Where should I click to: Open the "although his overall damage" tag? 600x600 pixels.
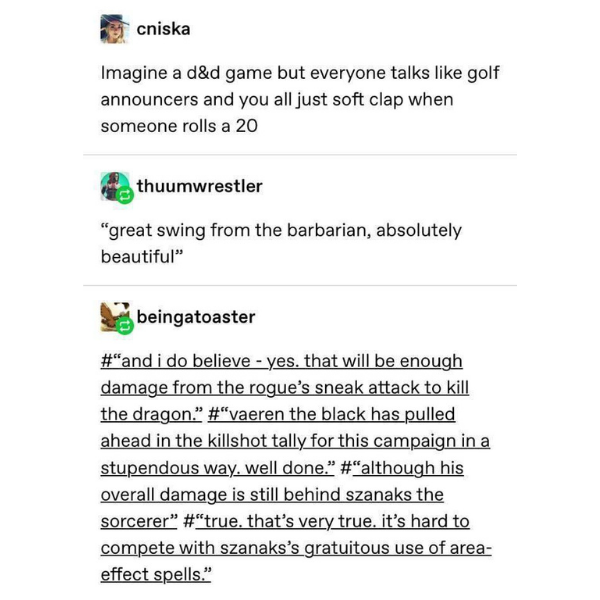tap(282, 494)
